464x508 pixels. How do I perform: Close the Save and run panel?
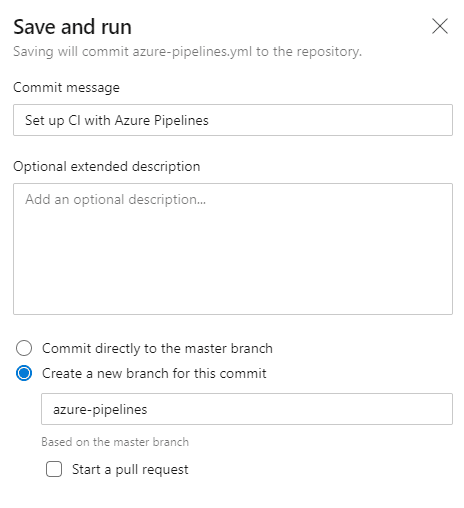click(440, 26)
